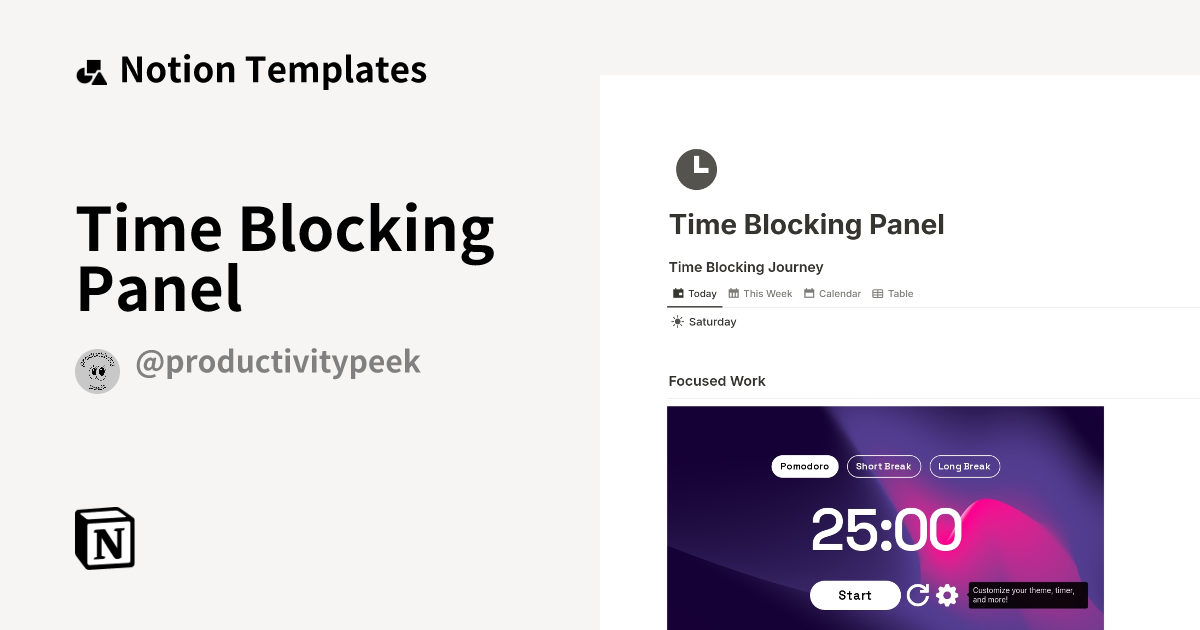The image size is (1200, 630).
Task: Reset the Pomodoro timer with the restart icon
Action: (918, 595)
